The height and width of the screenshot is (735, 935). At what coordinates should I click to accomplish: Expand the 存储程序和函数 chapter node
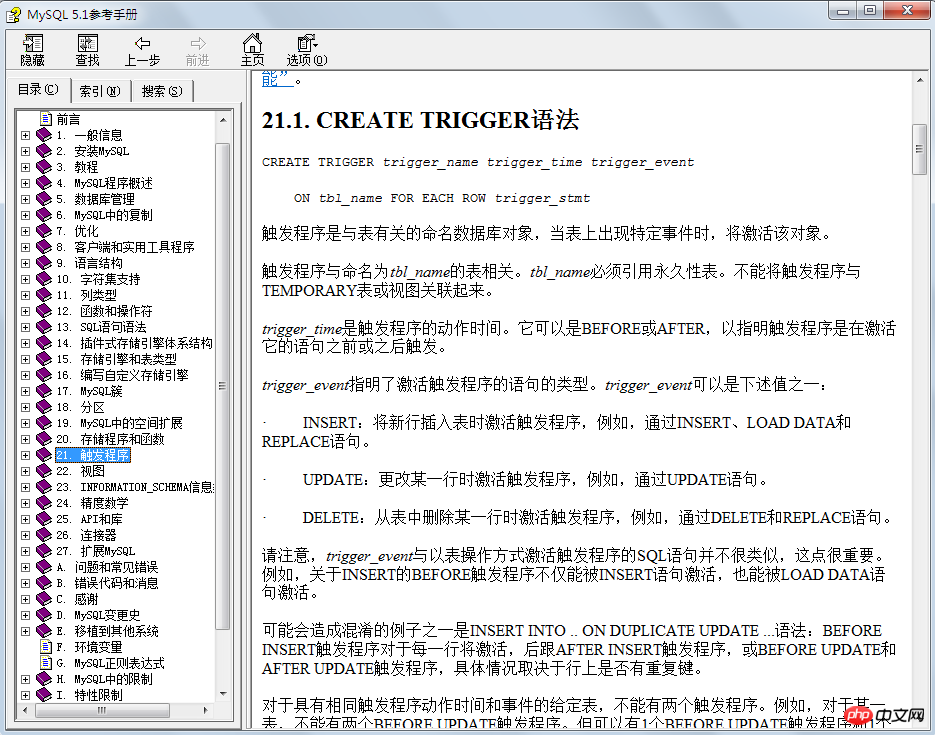click(x=25, y=439)
